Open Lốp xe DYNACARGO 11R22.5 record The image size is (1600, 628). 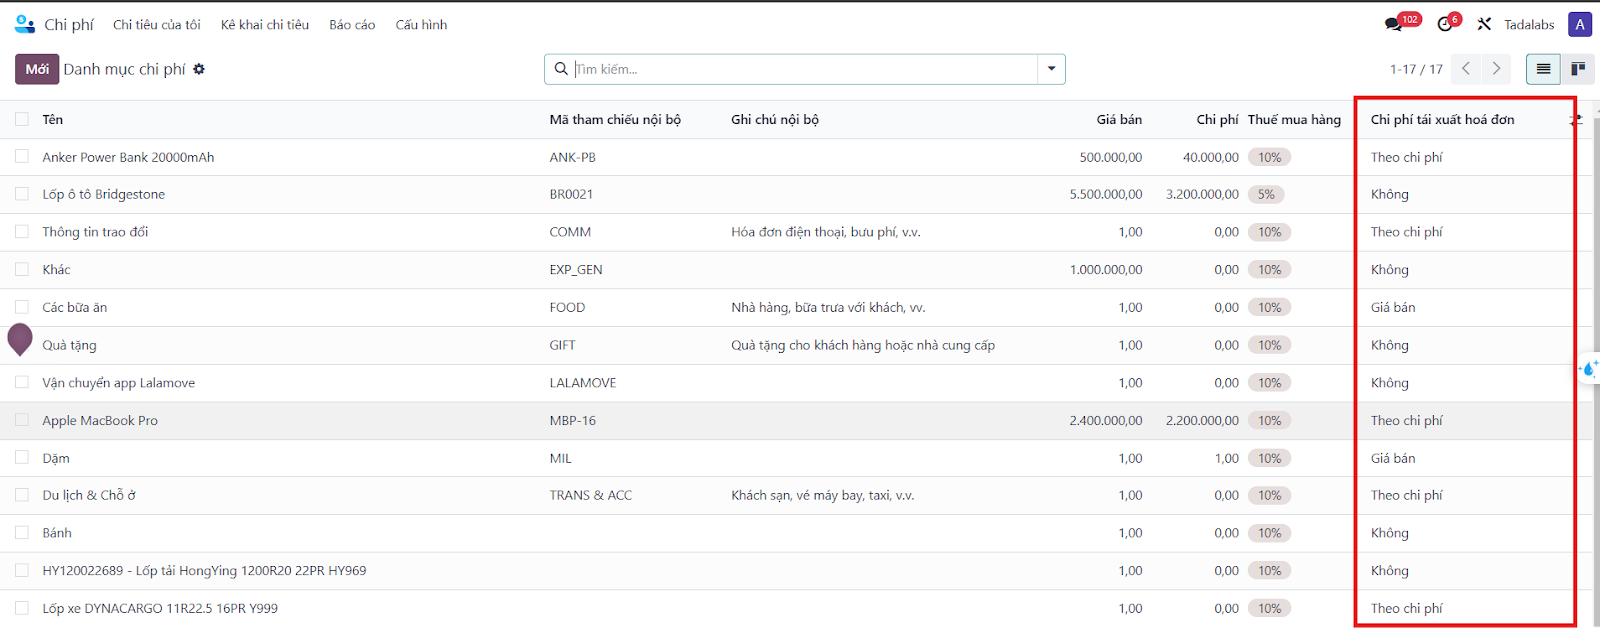click(160, 608)
